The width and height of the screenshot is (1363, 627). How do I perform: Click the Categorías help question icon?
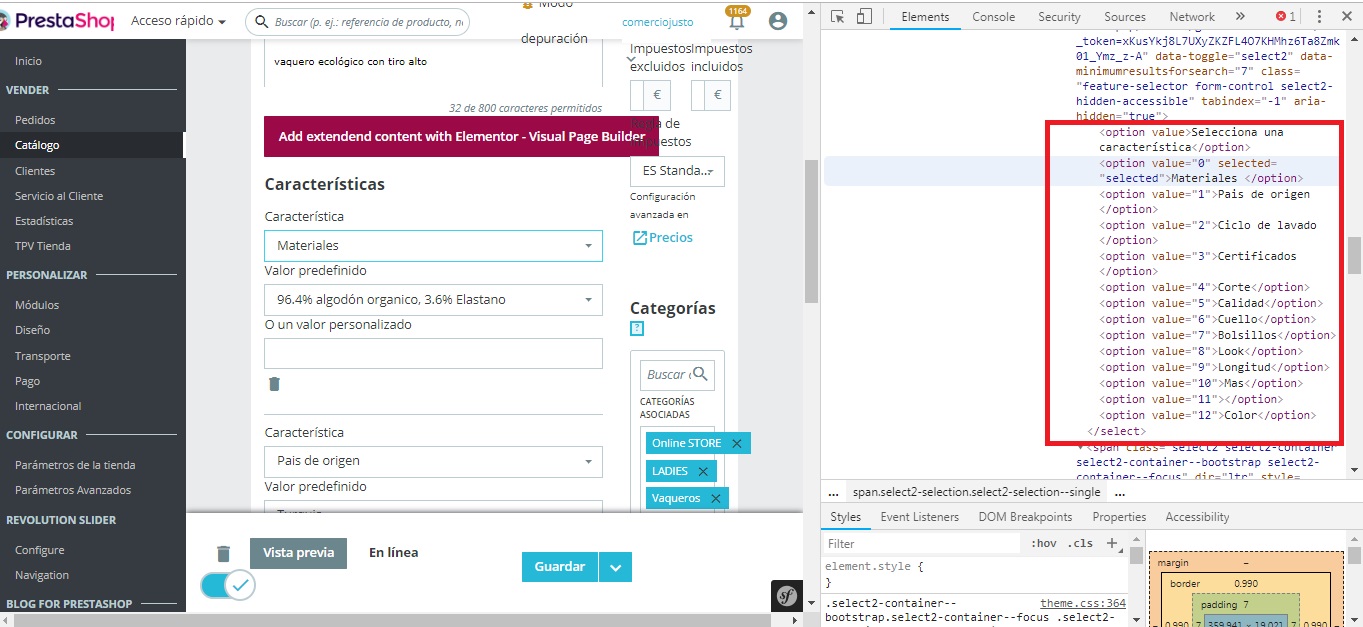tap(637, 328)
